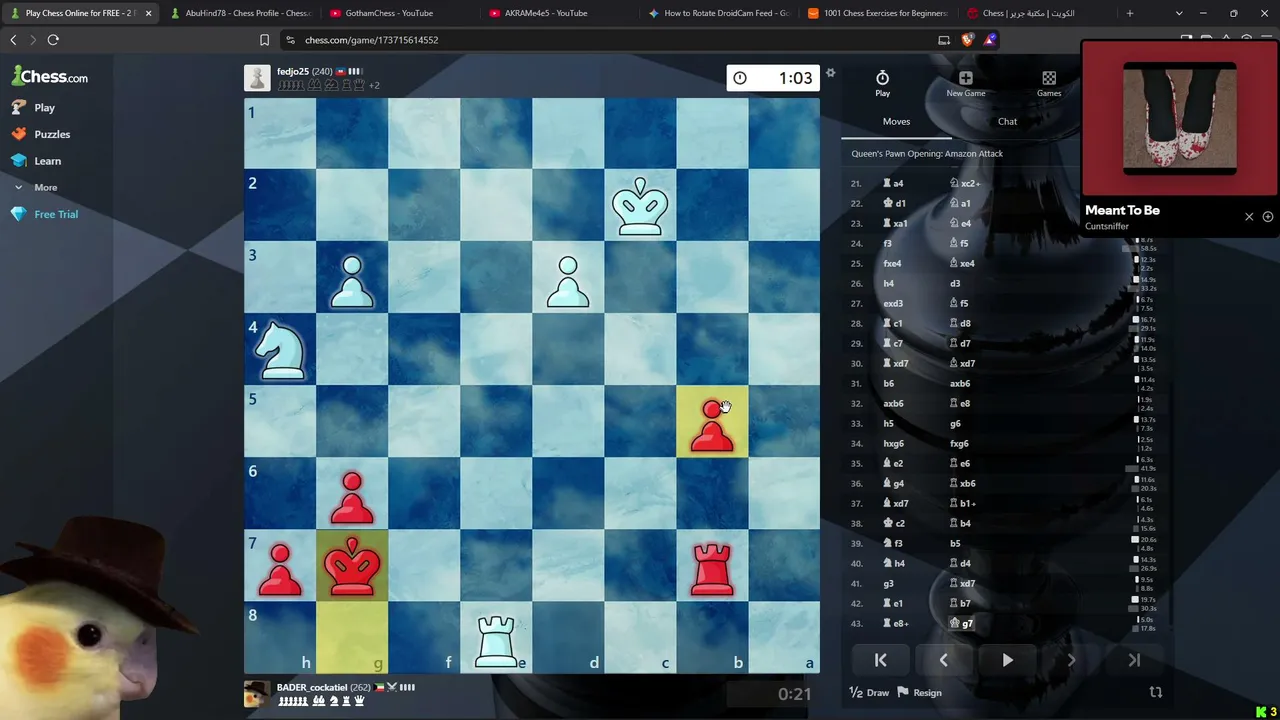Select move 43 e8+ in the move list
1280x720 pixels.
pyautogui.click(x=895, y=623)
